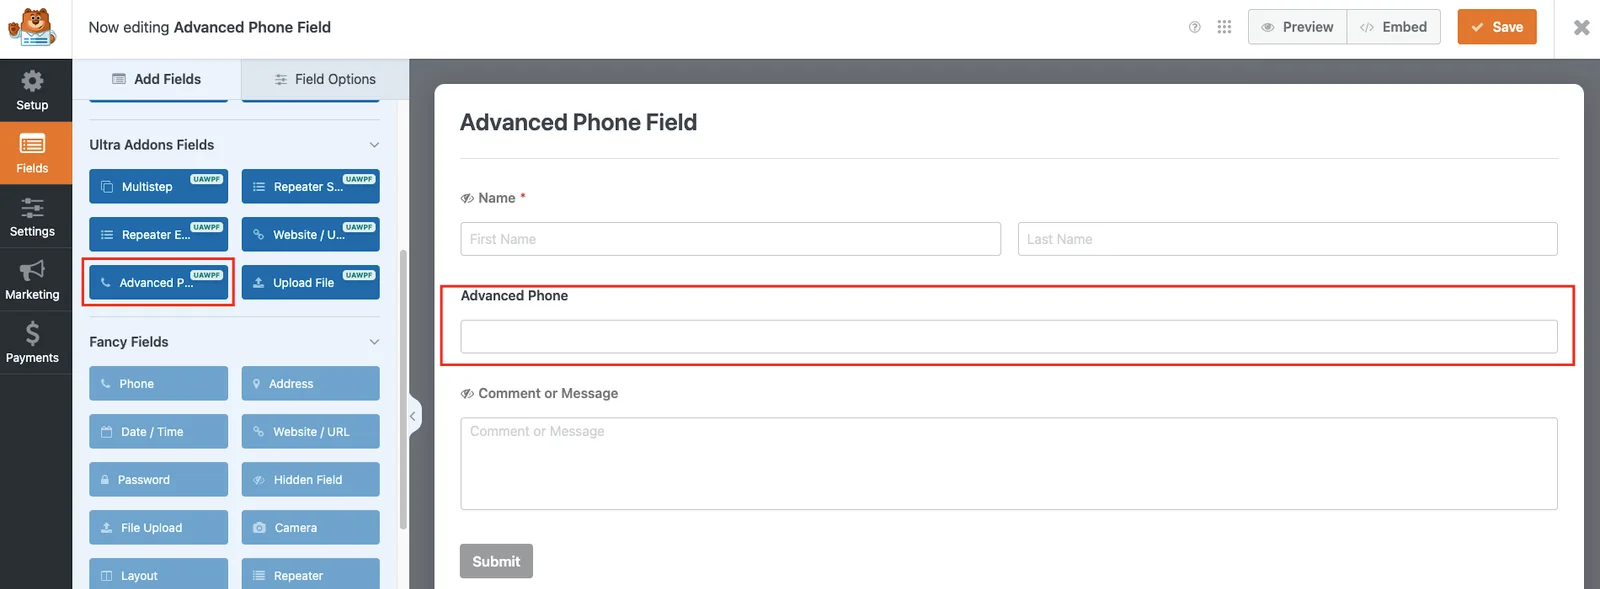Image resolution: width=1600 pixels, height=589 pixels.
Task: Collapse the Fancy Fields section
Action: [x=374, y=342]
